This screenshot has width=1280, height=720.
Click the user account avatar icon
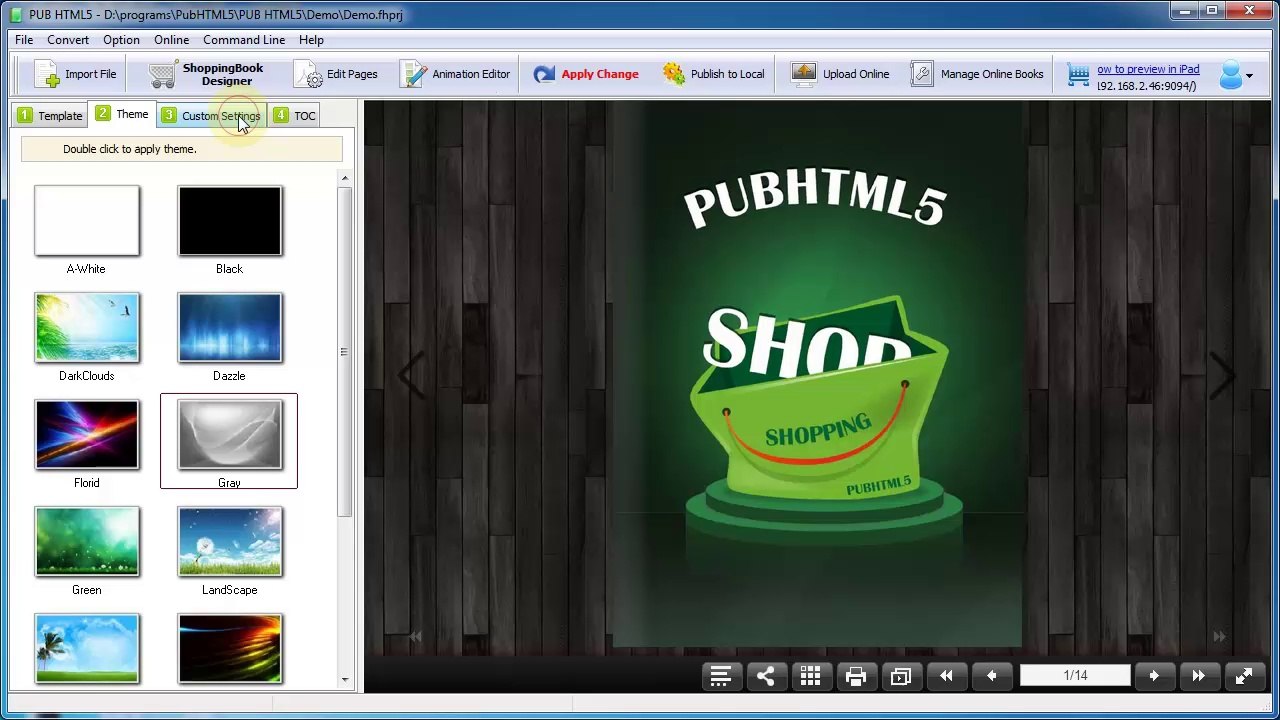click(1230, 75)
